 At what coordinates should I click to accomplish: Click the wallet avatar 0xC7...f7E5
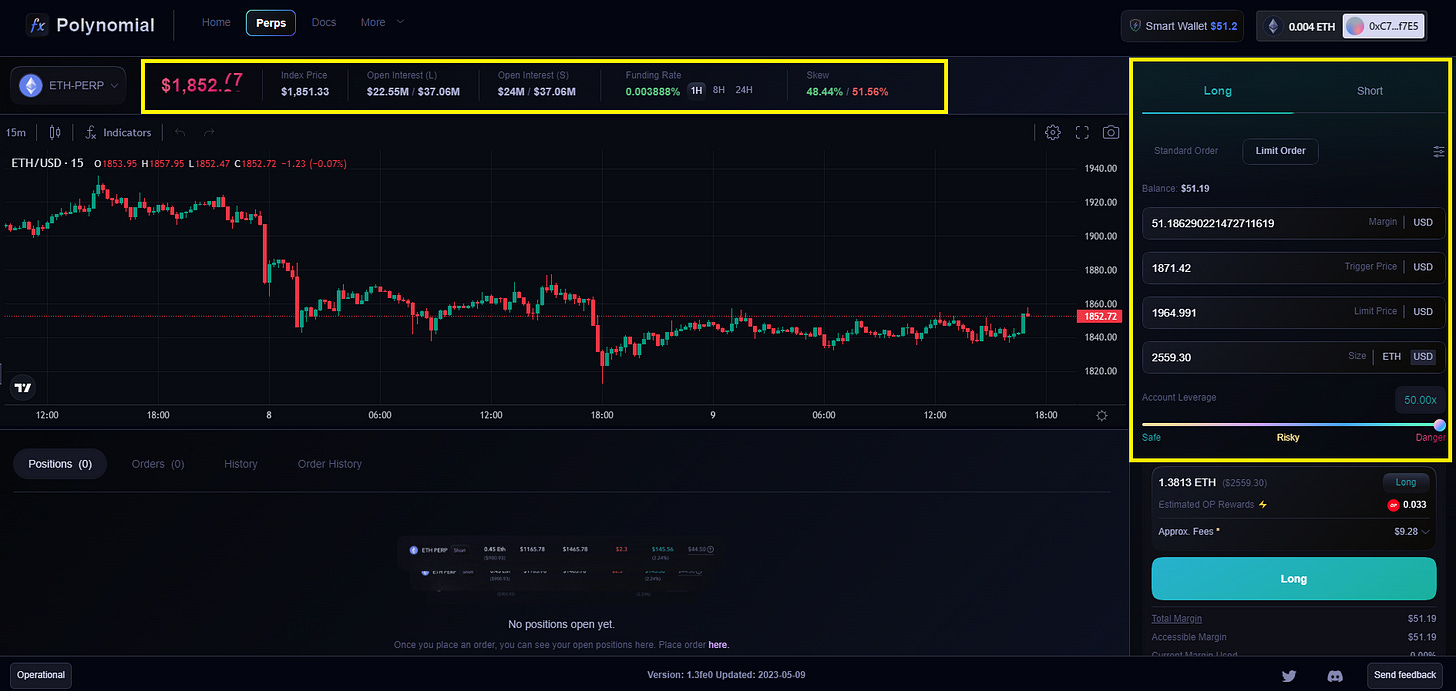tap(1356, 27)
